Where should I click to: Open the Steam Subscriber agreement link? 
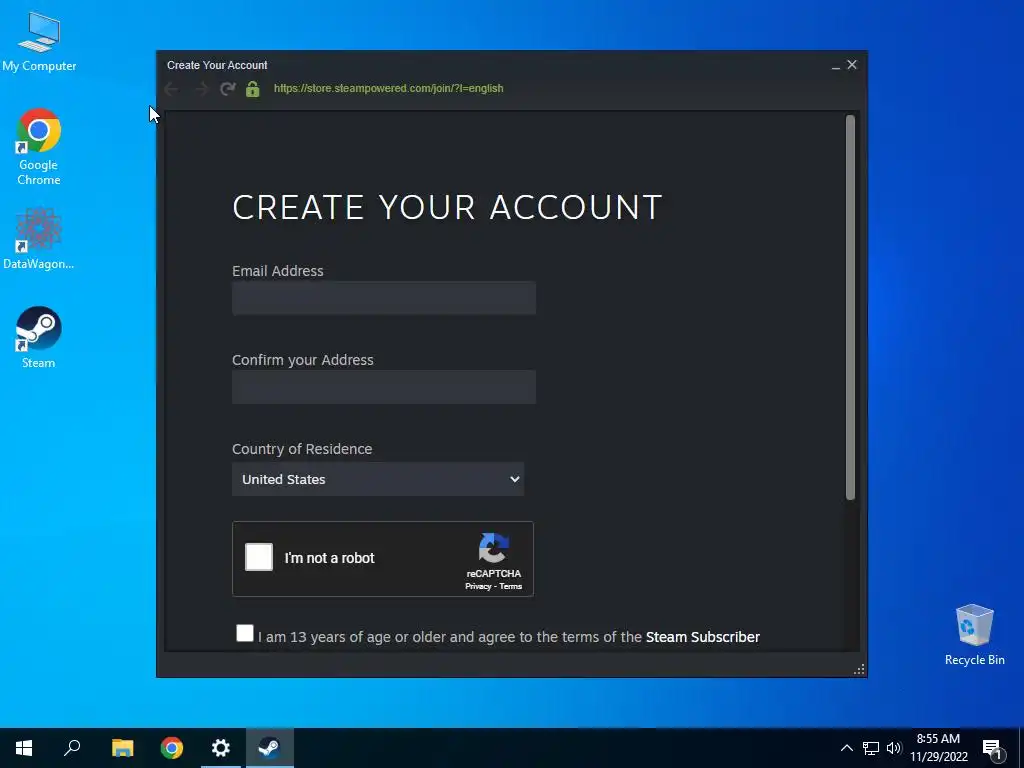(x=703, y=637)
